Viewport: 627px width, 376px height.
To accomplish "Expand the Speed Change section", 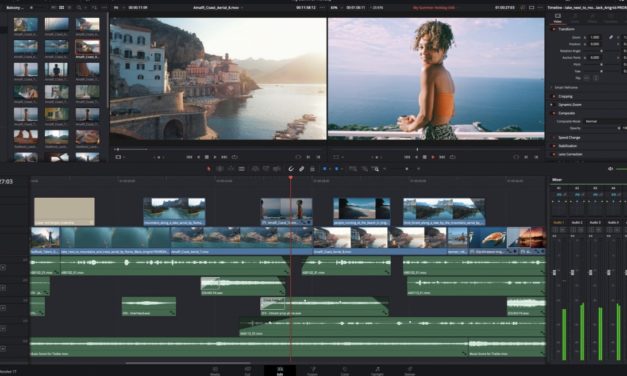I will point(569,138).
